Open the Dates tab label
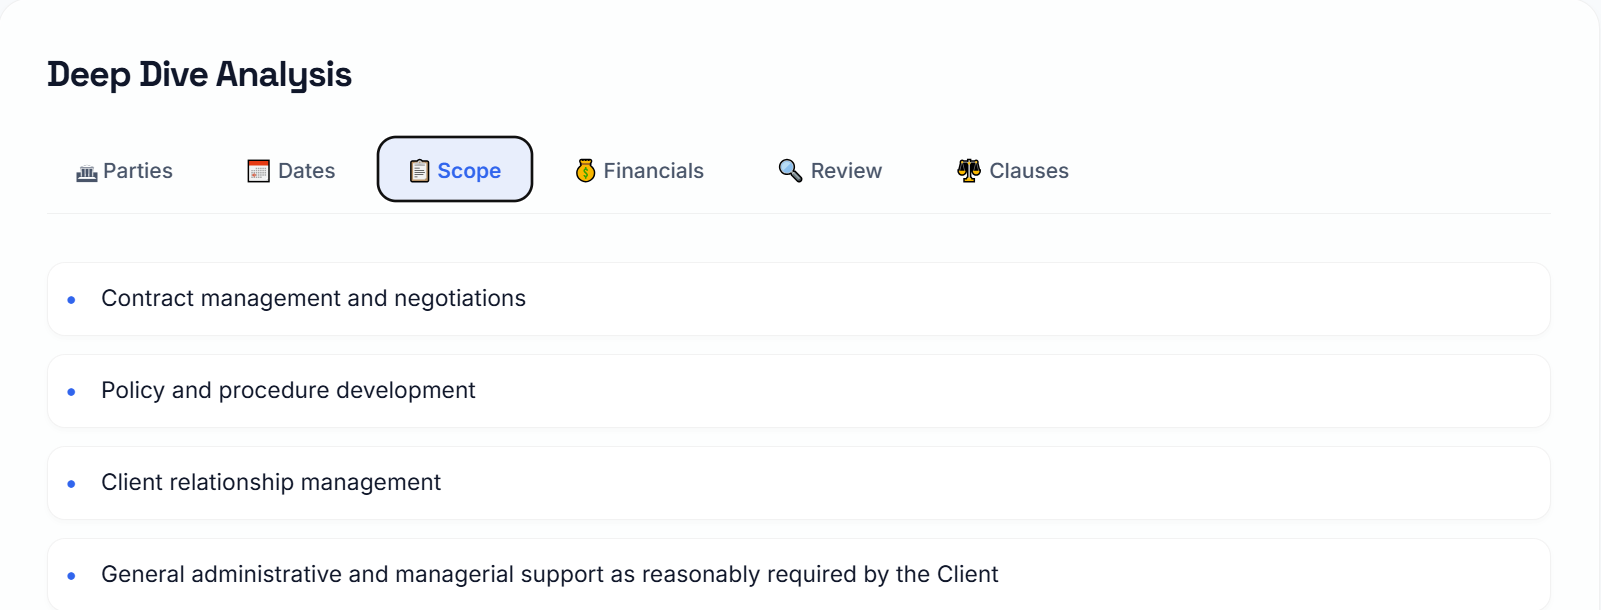This screenshot has width=1601, height=610. [307, 171]
